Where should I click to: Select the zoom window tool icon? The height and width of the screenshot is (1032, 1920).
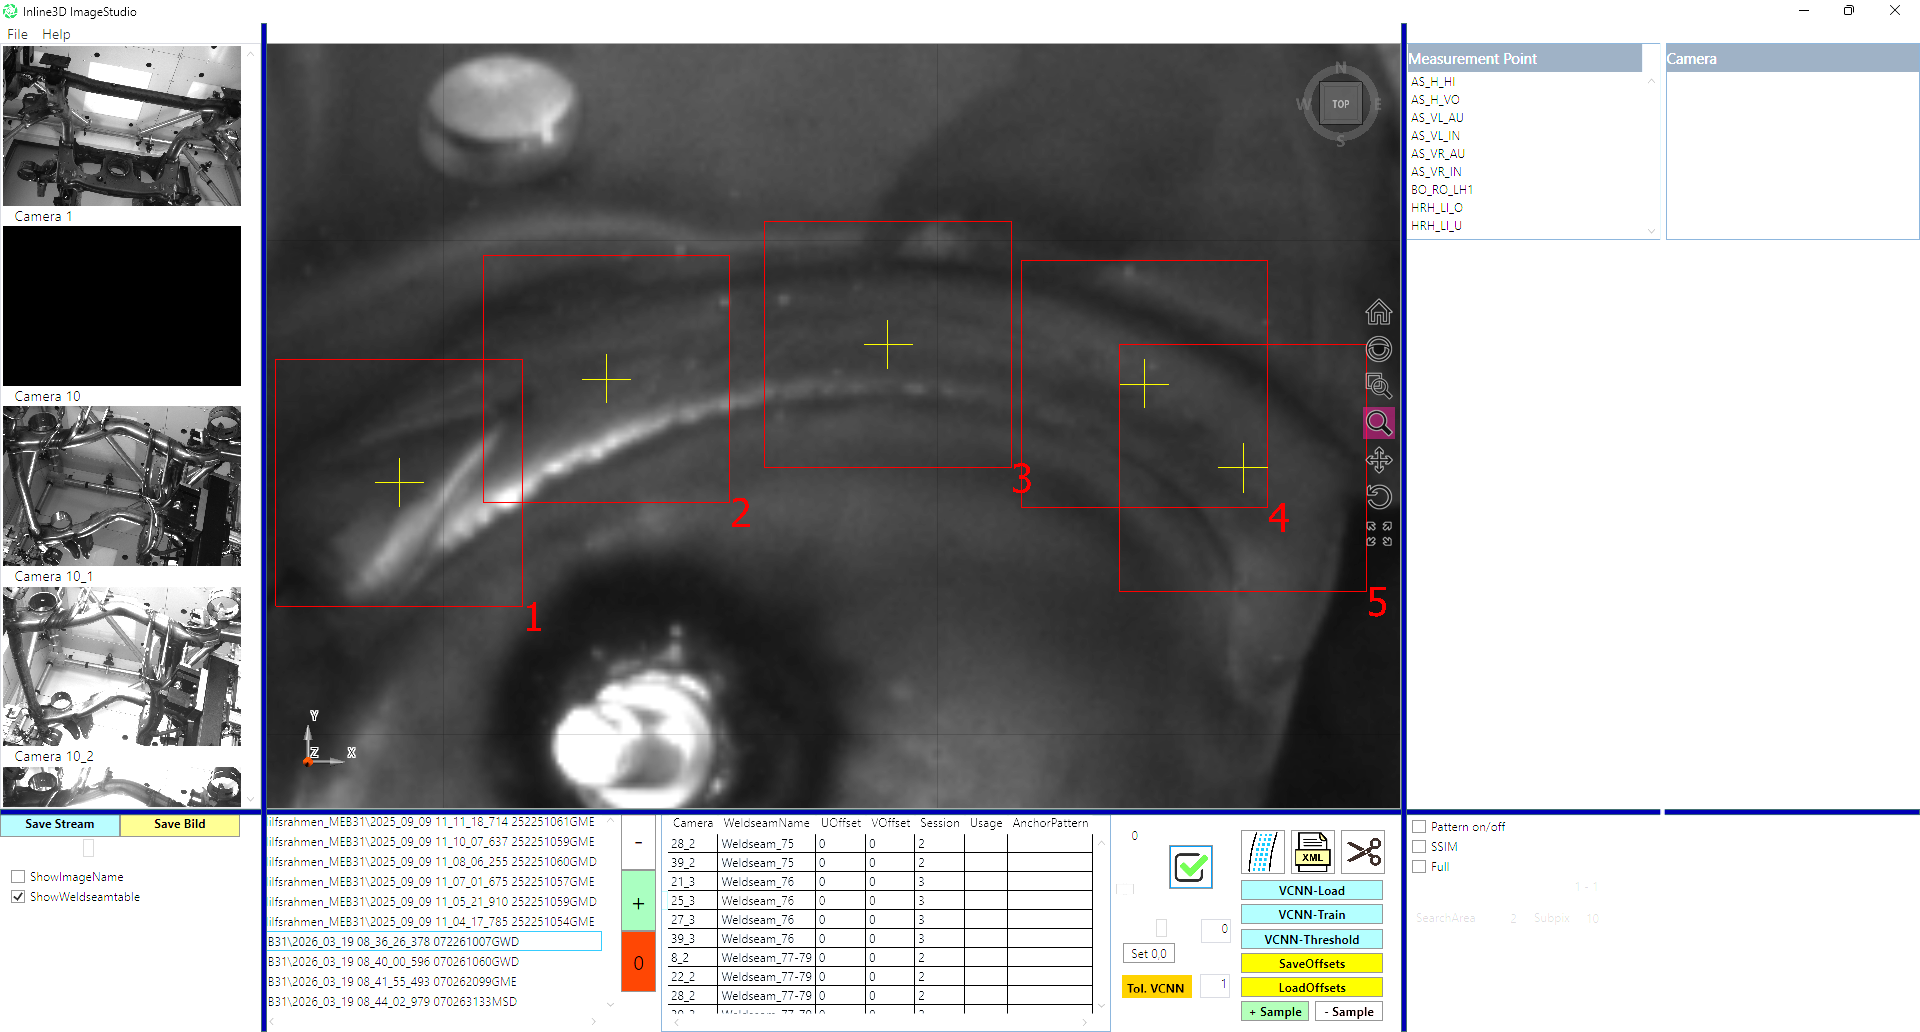click(x=1378, y=386)
